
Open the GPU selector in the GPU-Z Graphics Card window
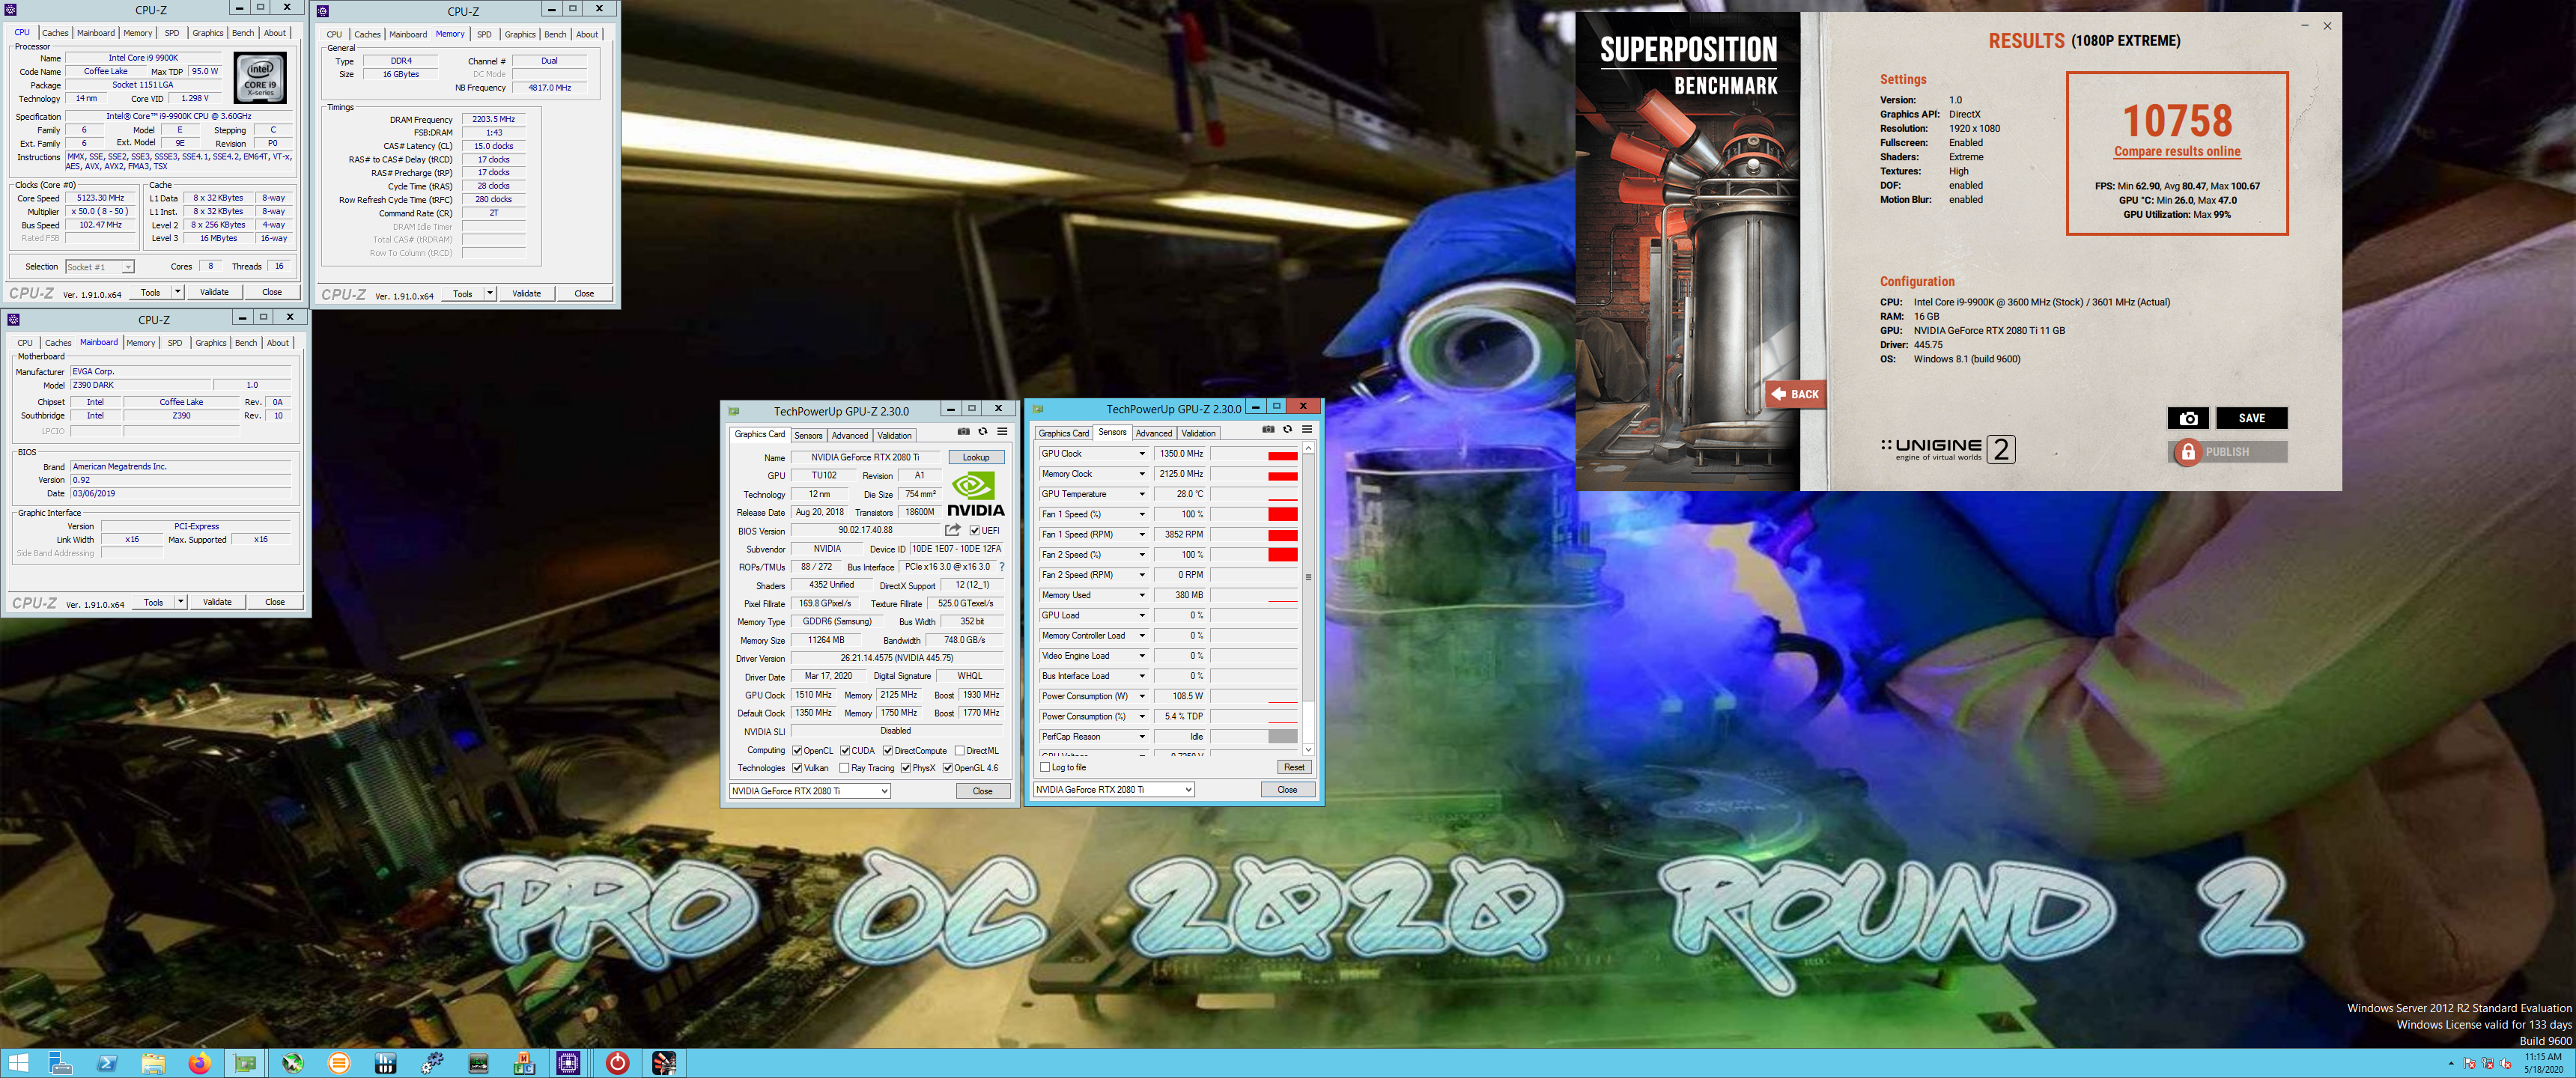pos(810,791)
